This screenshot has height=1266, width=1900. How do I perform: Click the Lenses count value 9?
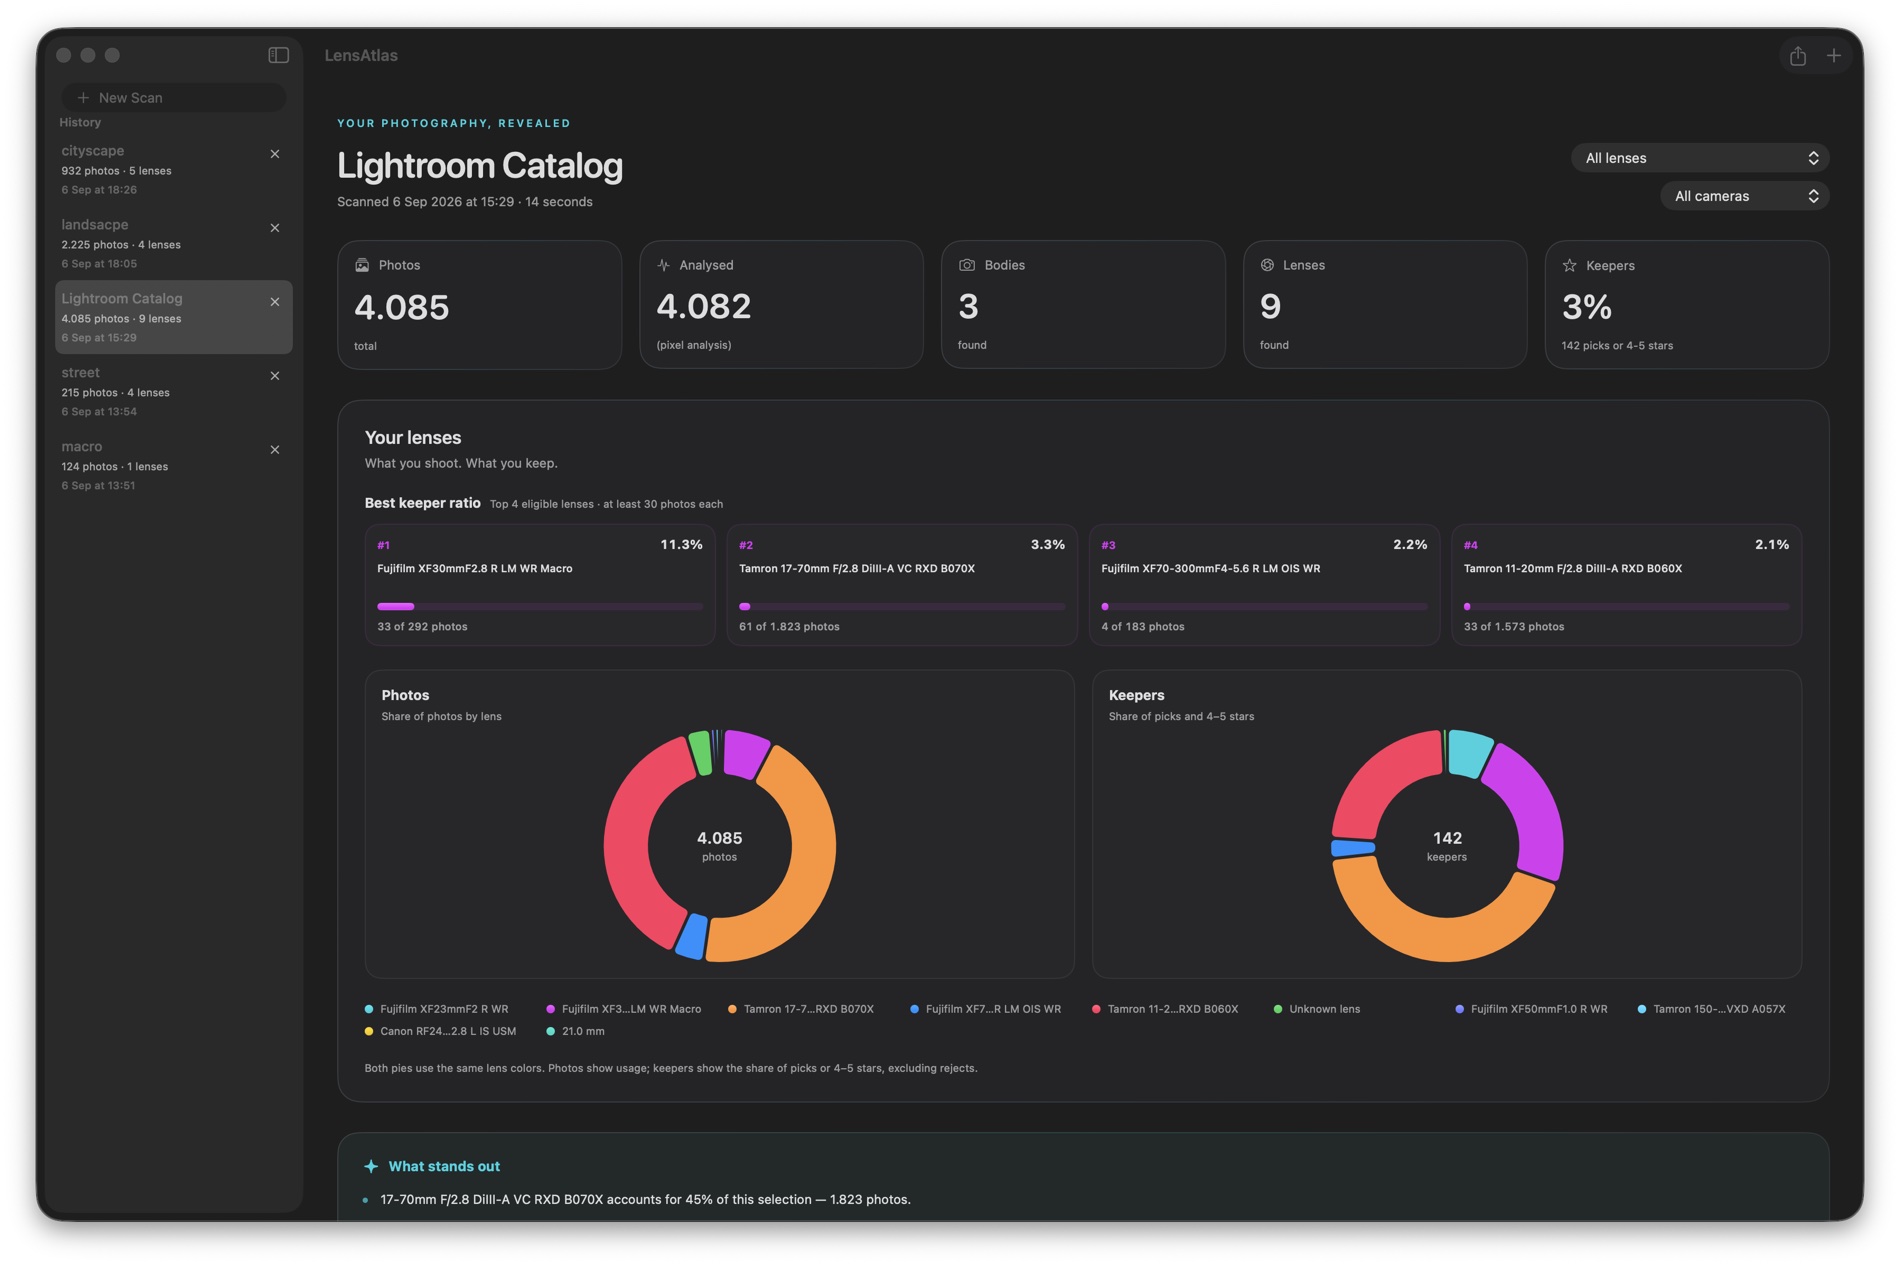1270,306
